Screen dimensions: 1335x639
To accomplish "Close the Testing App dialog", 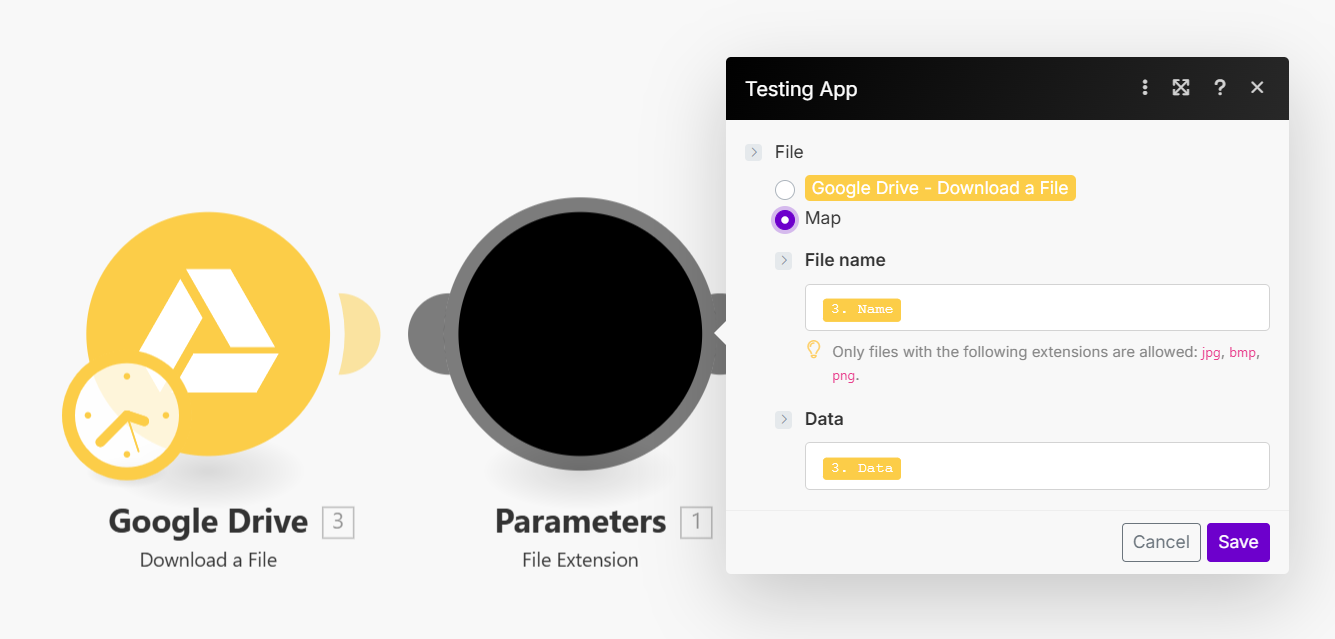I will tap(1257, 88).
